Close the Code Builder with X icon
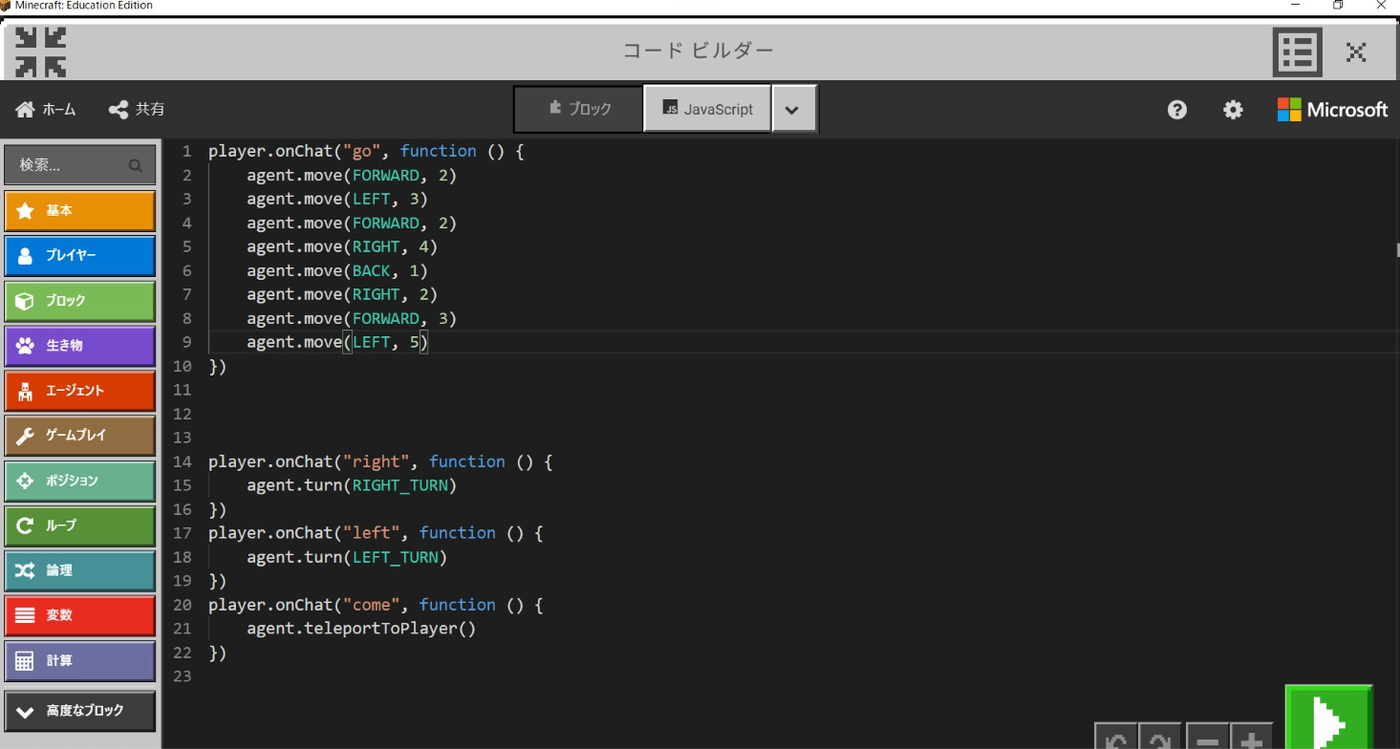The height and width of the screenshot is (749, 1400). [x=1356, y=52]
